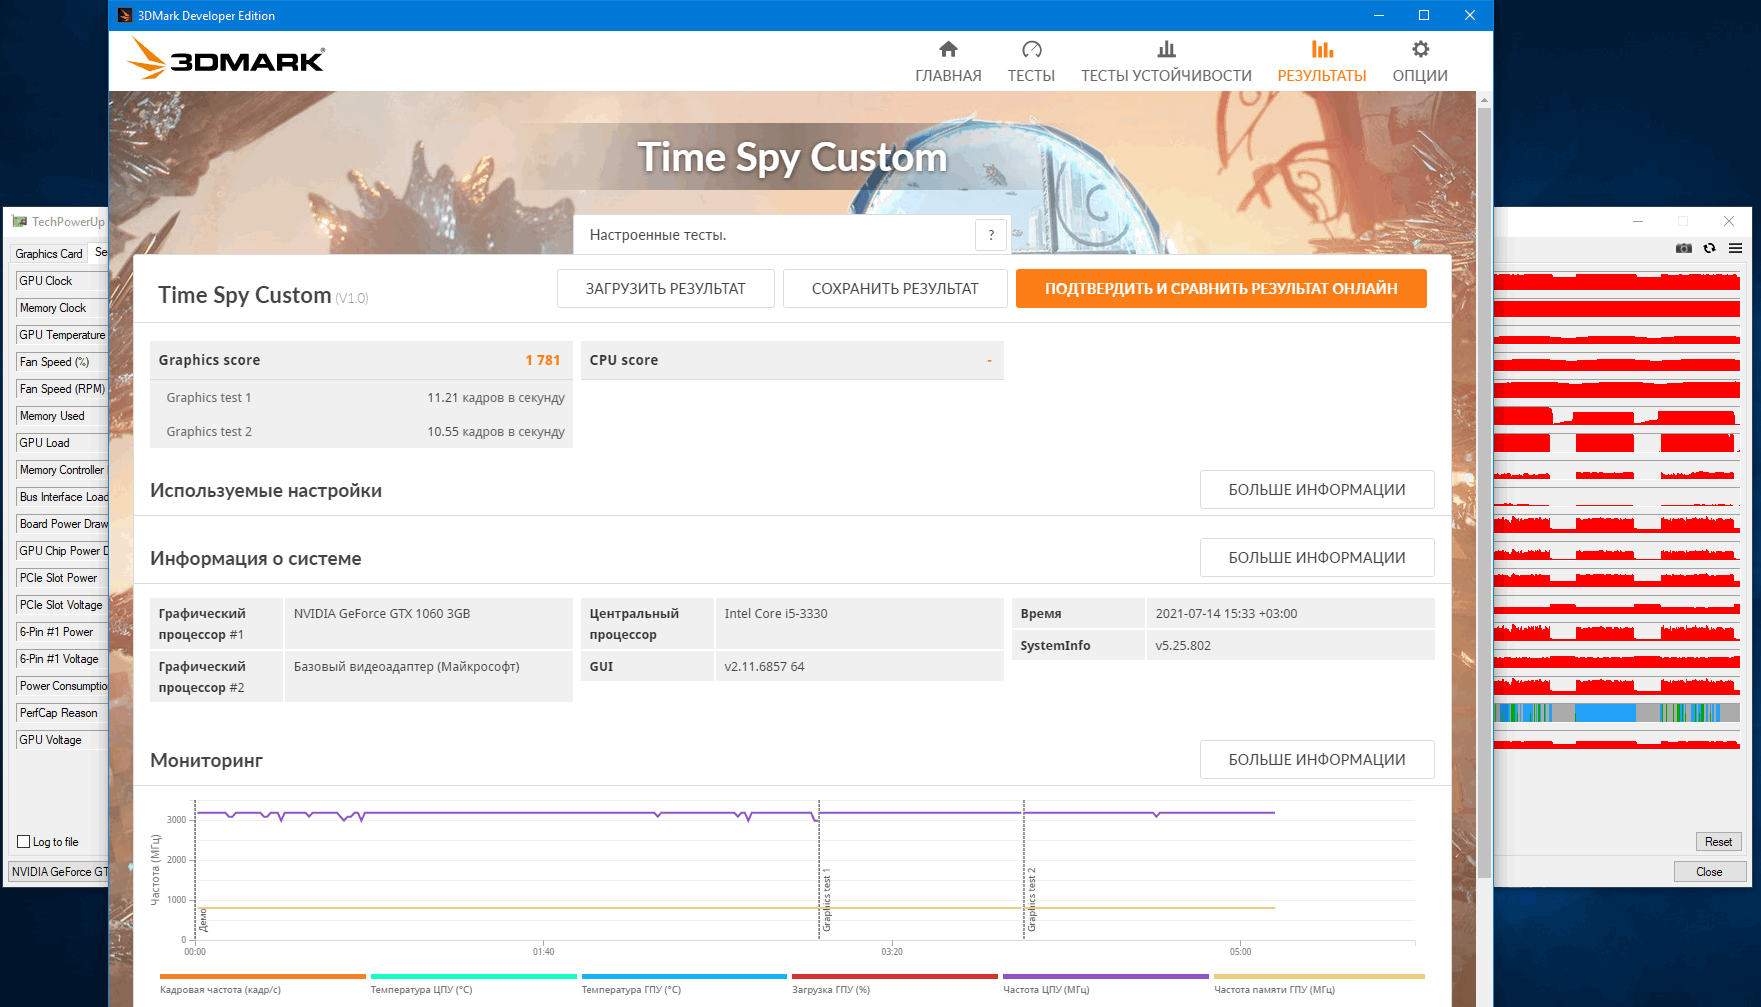
Task: Open the NVIDIA GeForce GPU selector dropdown
Action: pyautogui.click(x=58, y=872)
